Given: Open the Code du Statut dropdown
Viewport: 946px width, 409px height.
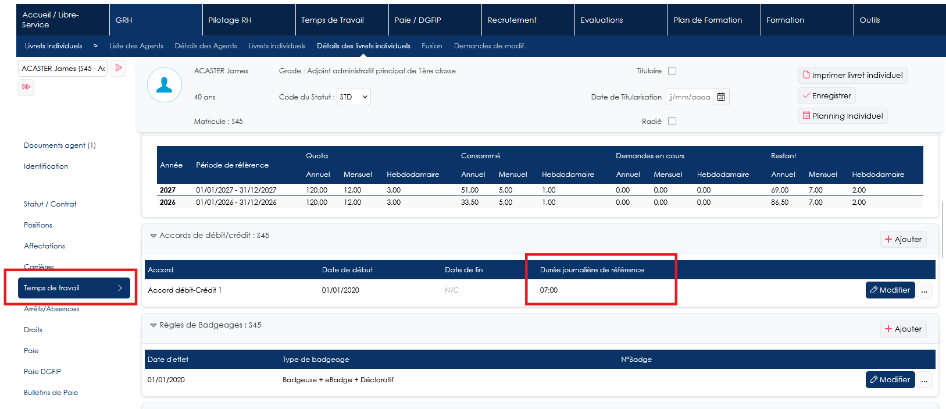Looking at the screenshot, I should pyautogui.click(x=353, y=97).
